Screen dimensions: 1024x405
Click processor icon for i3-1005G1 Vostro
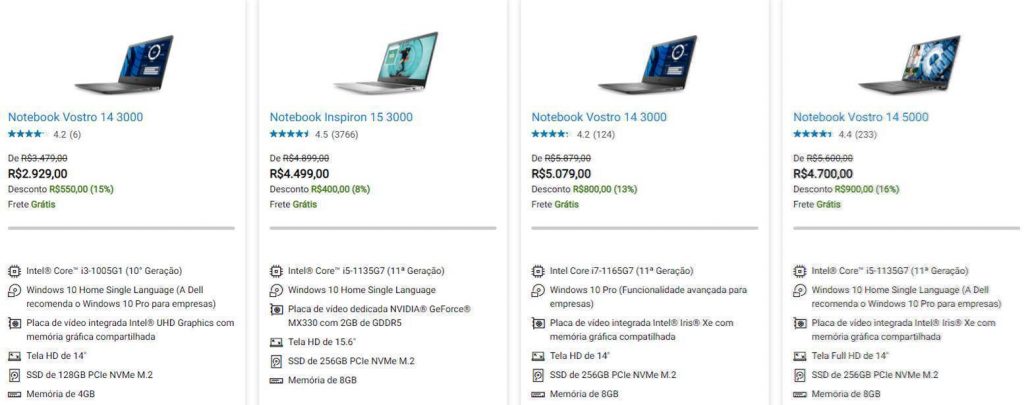tap(14, 270)
